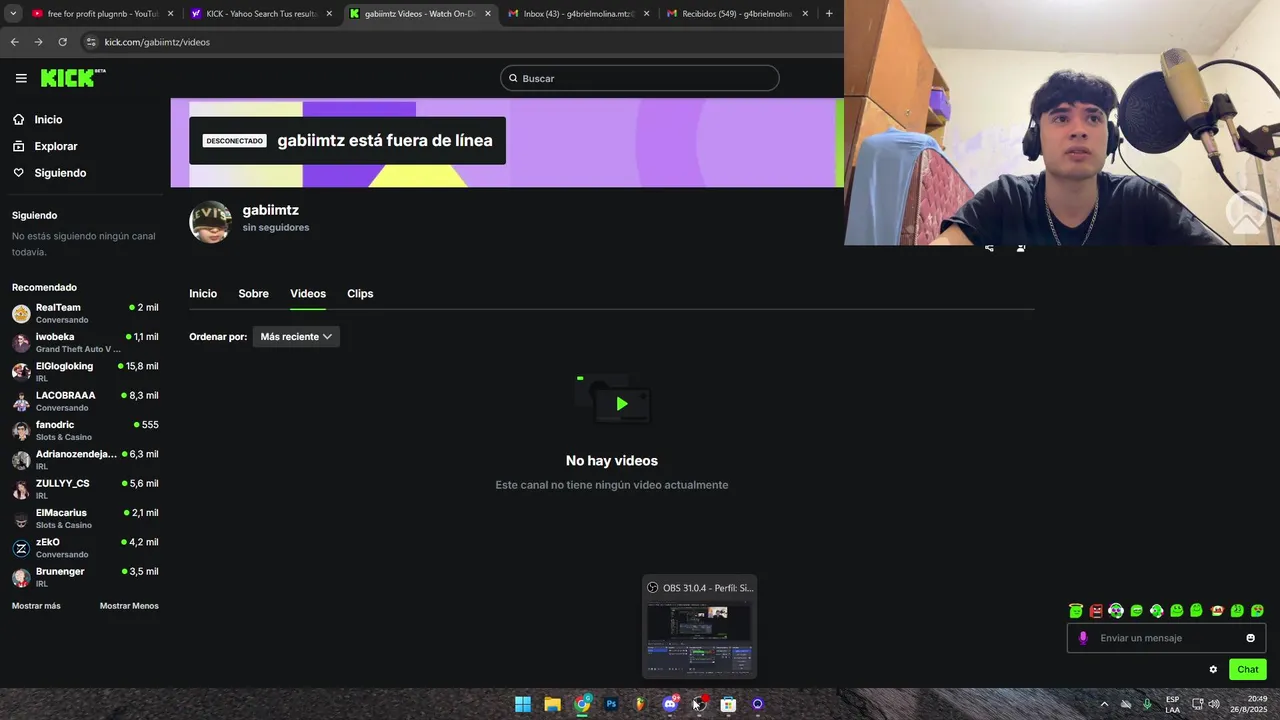Click gabiimtz profile avatar

pos(210,222)
